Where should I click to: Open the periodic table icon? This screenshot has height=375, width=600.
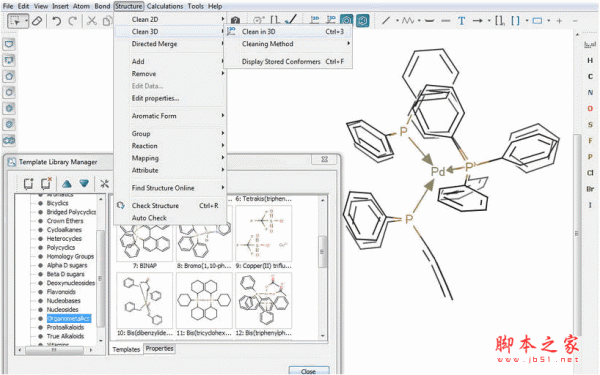[590, 45]
